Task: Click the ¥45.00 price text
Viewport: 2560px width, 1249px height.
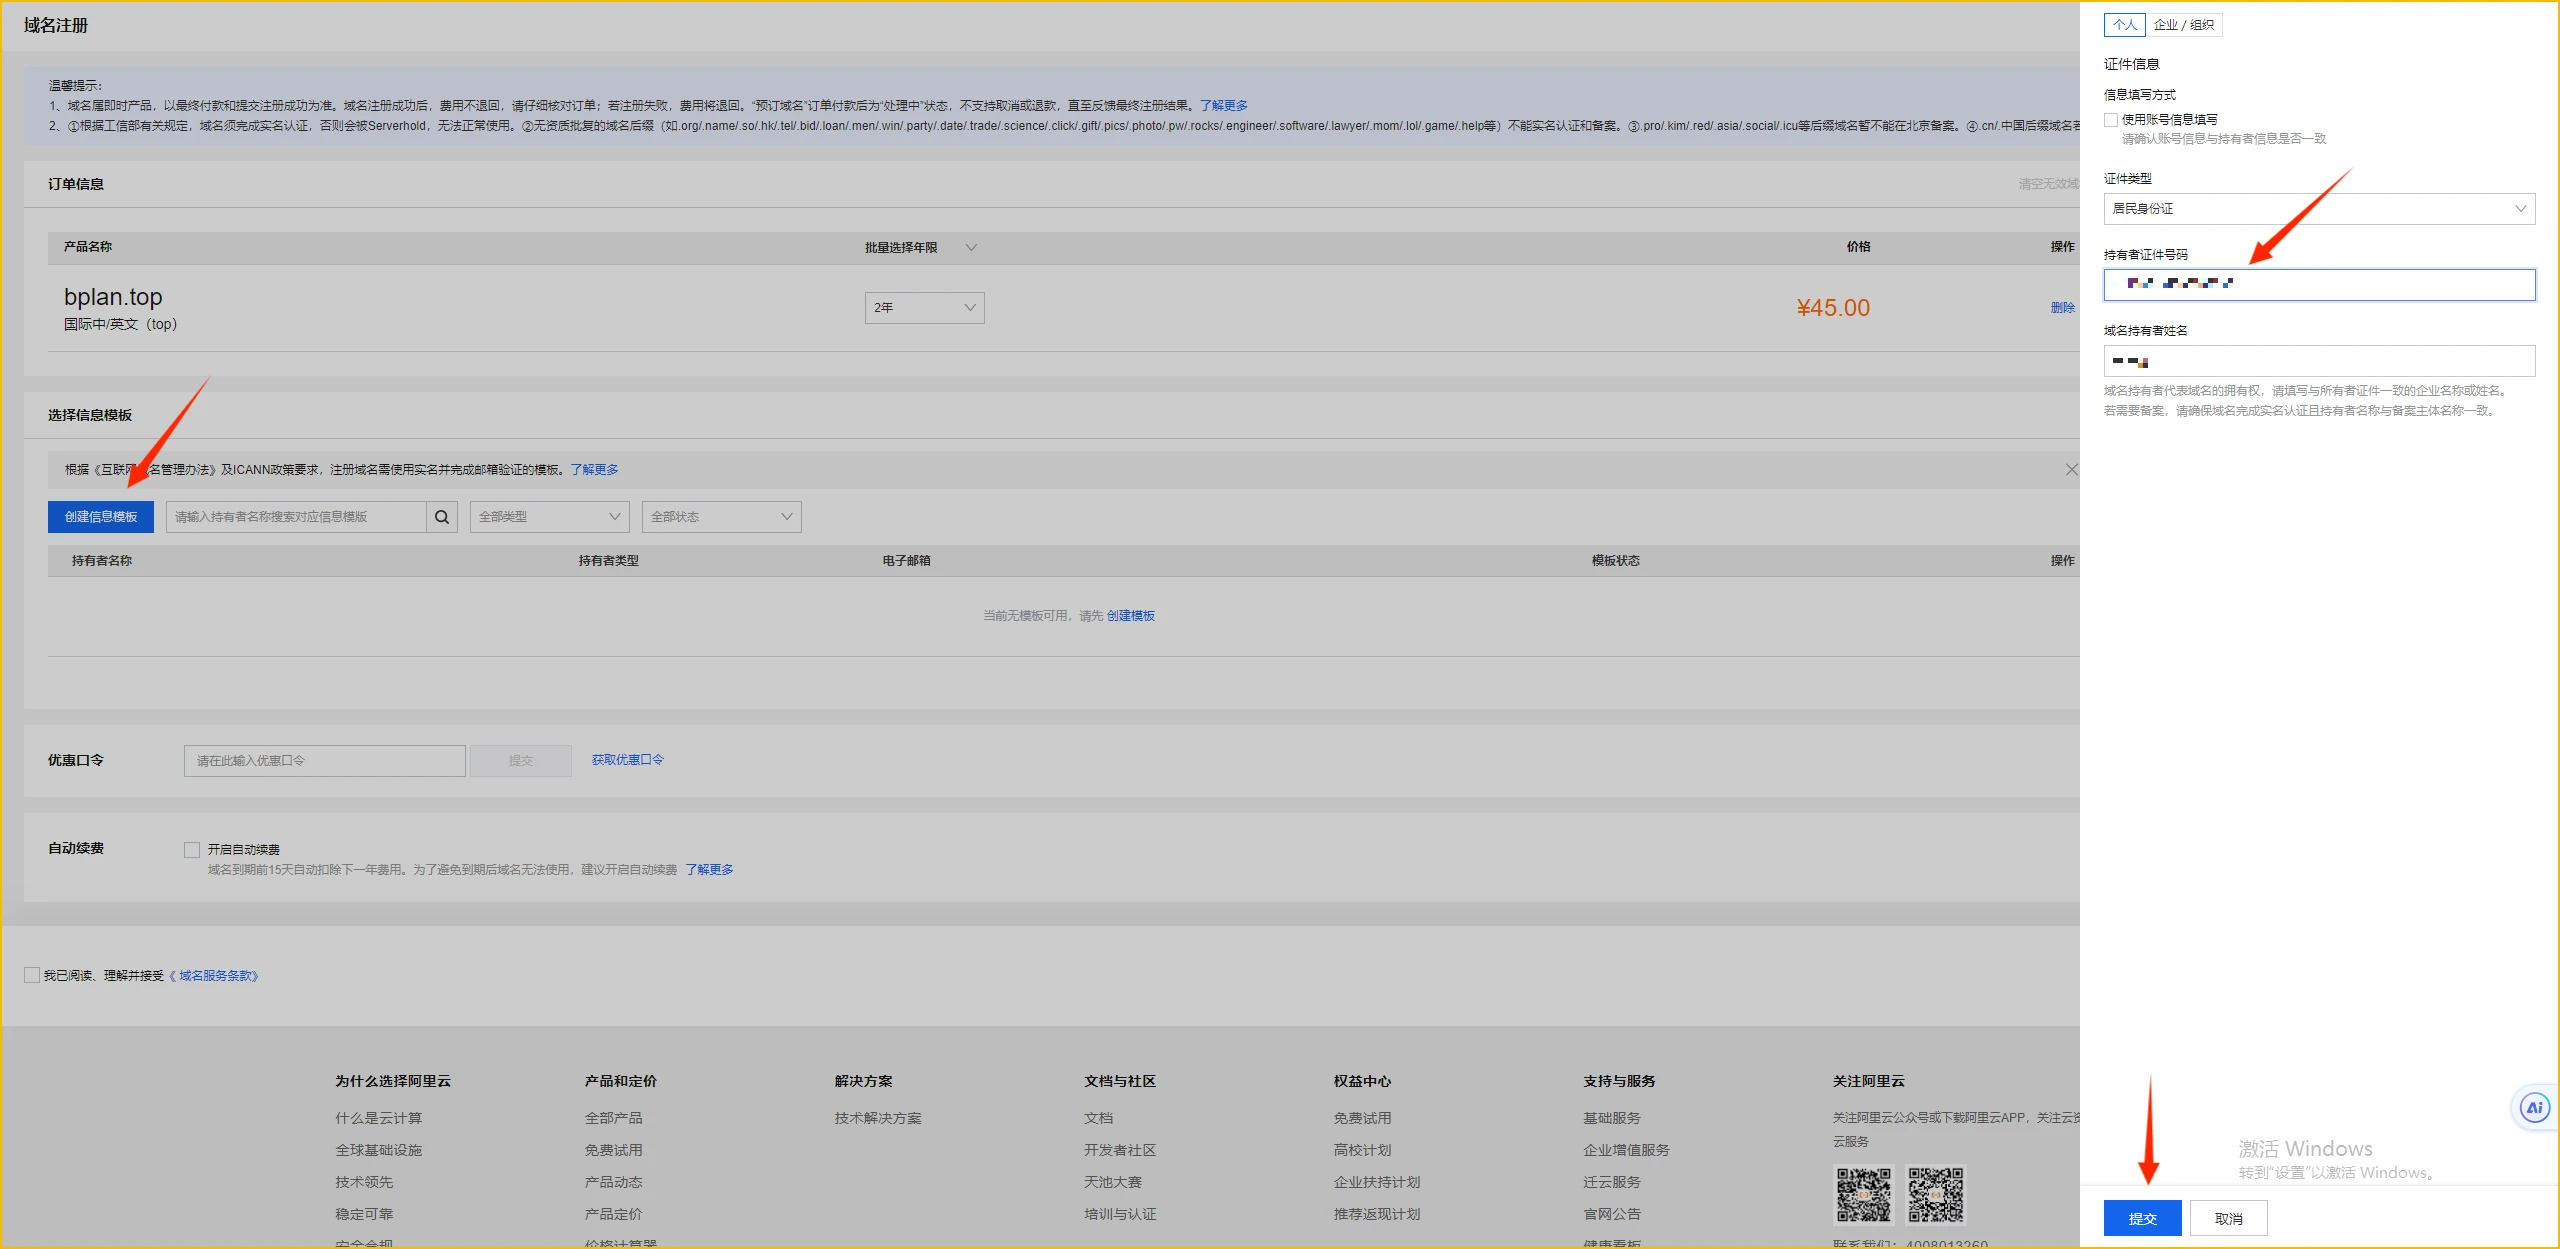Action: click(x=1833, y=308)
